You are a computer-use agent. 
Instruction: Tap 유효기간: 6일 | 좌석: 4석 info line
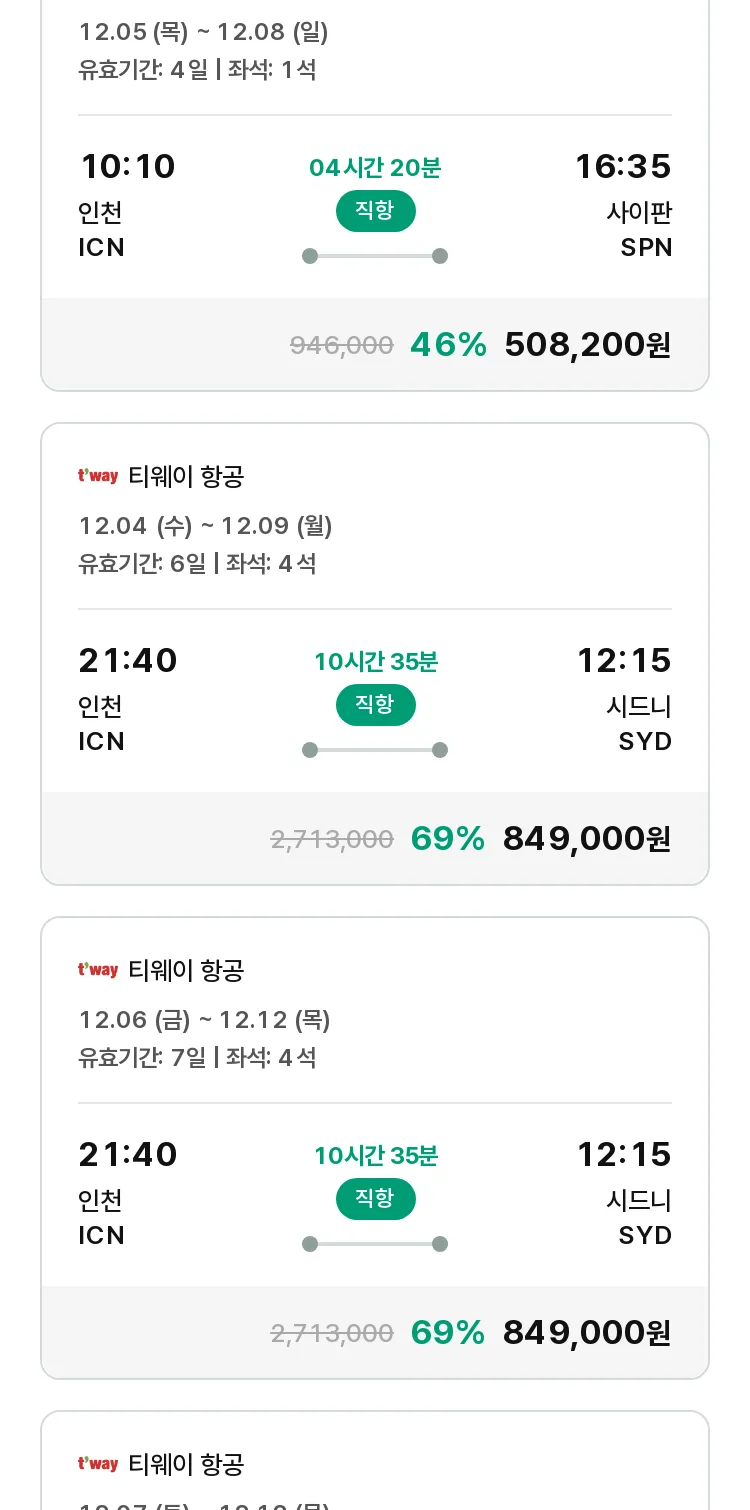[198, 564]
